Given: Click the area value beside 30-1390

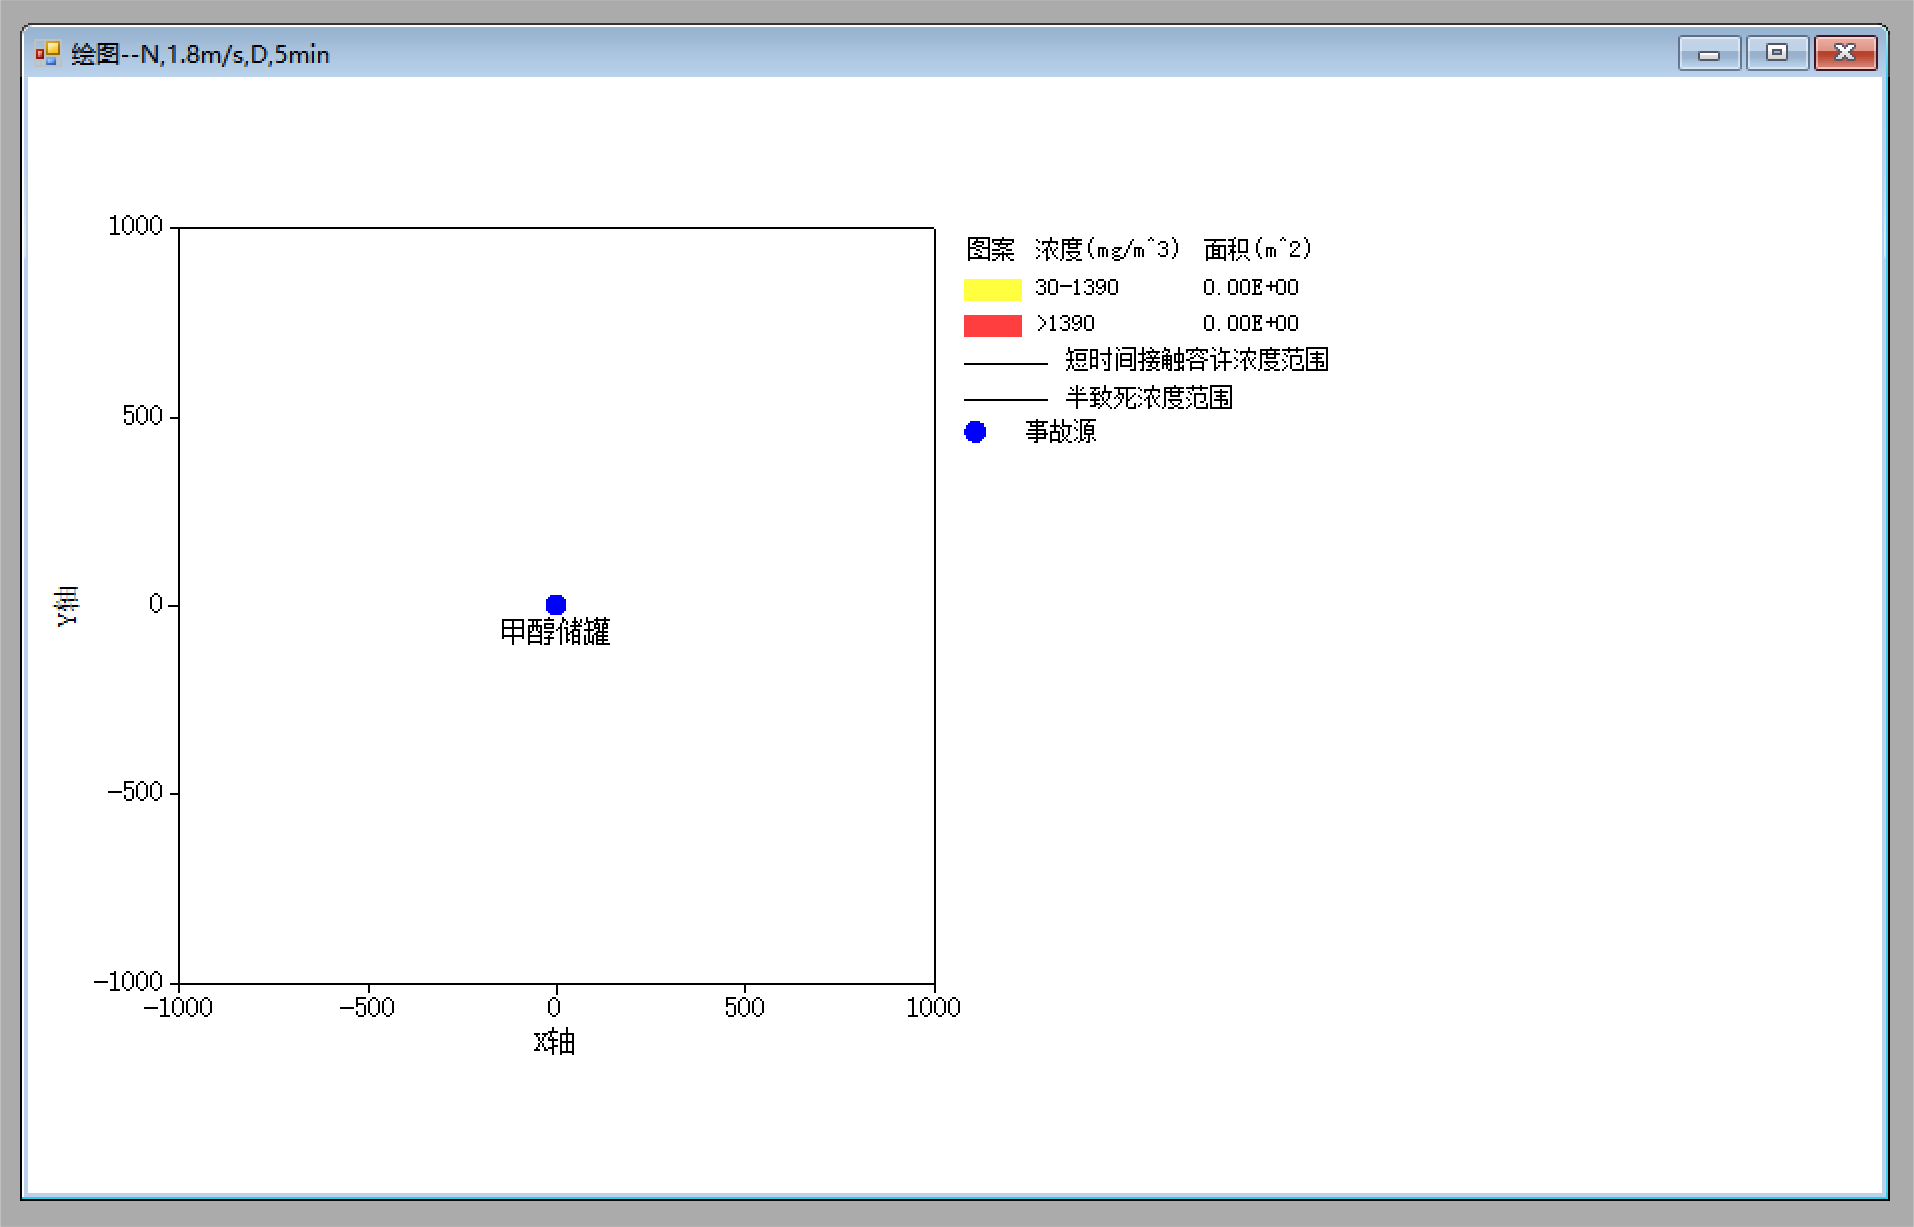Looking at the screenshot, I should (x=1251, y=288).
